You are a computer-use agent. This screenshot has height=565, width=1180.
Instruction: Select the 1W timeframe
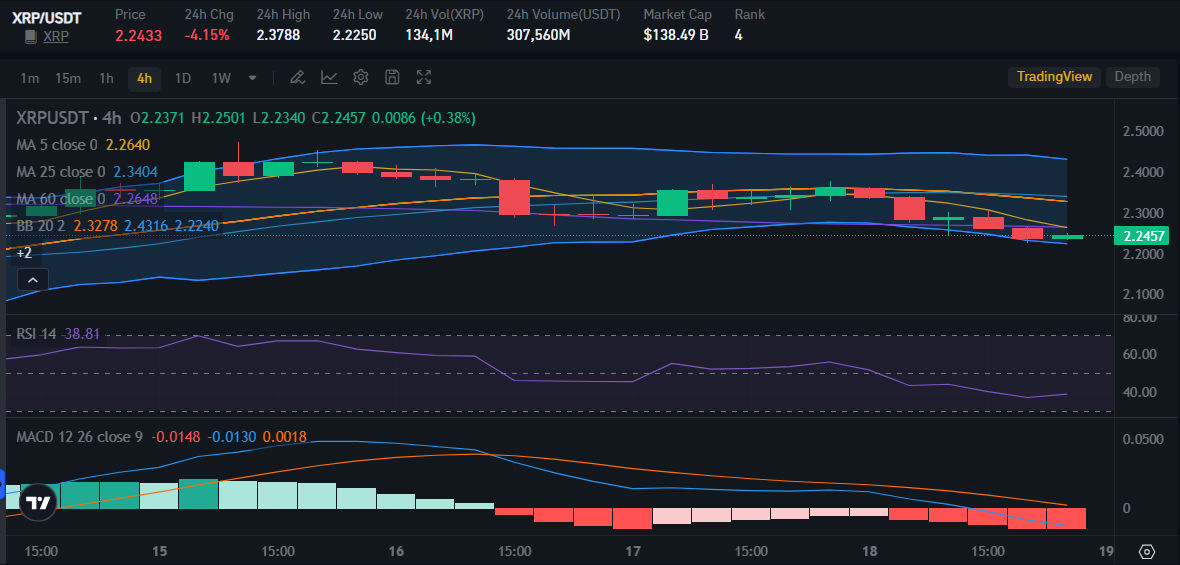[x=220, y=77]
